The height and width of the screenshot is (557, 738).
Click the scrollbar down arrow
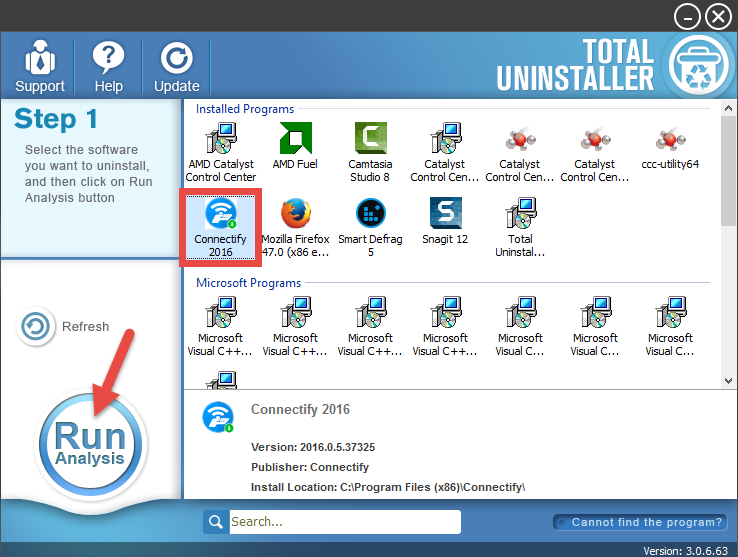coord(728,381)
